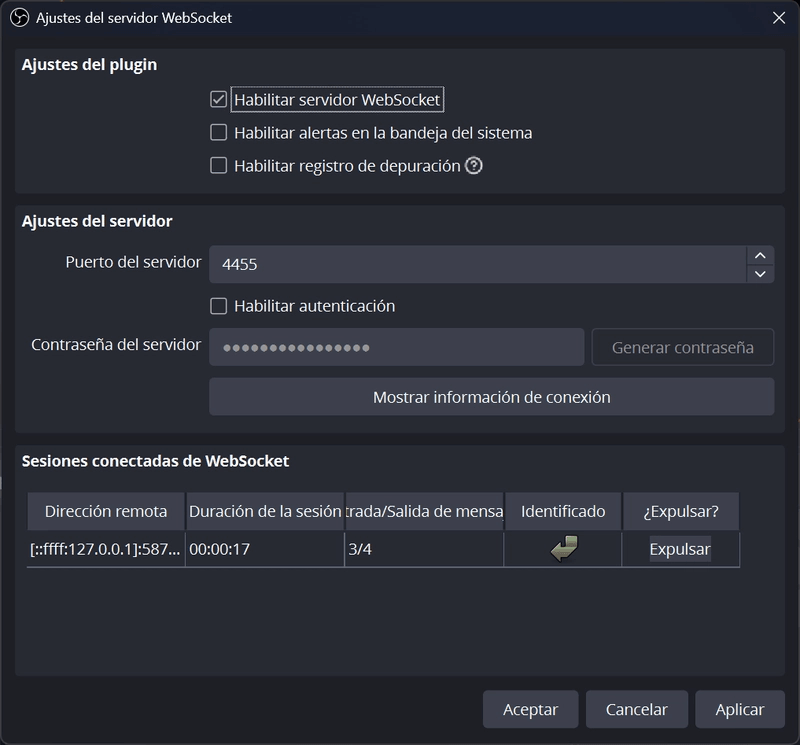Screen dimensions: 800x745
Task: Decrease server port with down arrow
Action: click(760, 274)
